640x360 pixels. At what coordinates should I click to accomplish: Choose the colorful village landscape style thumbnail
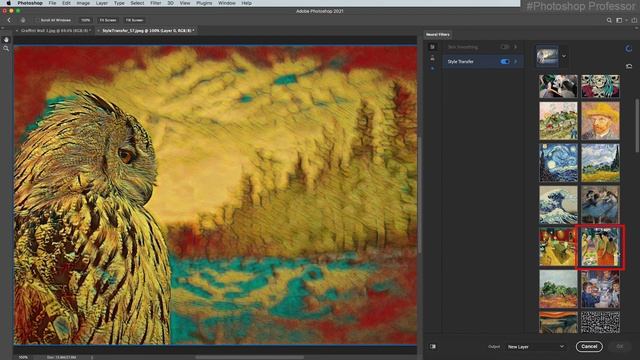click(x=558, y=121)
